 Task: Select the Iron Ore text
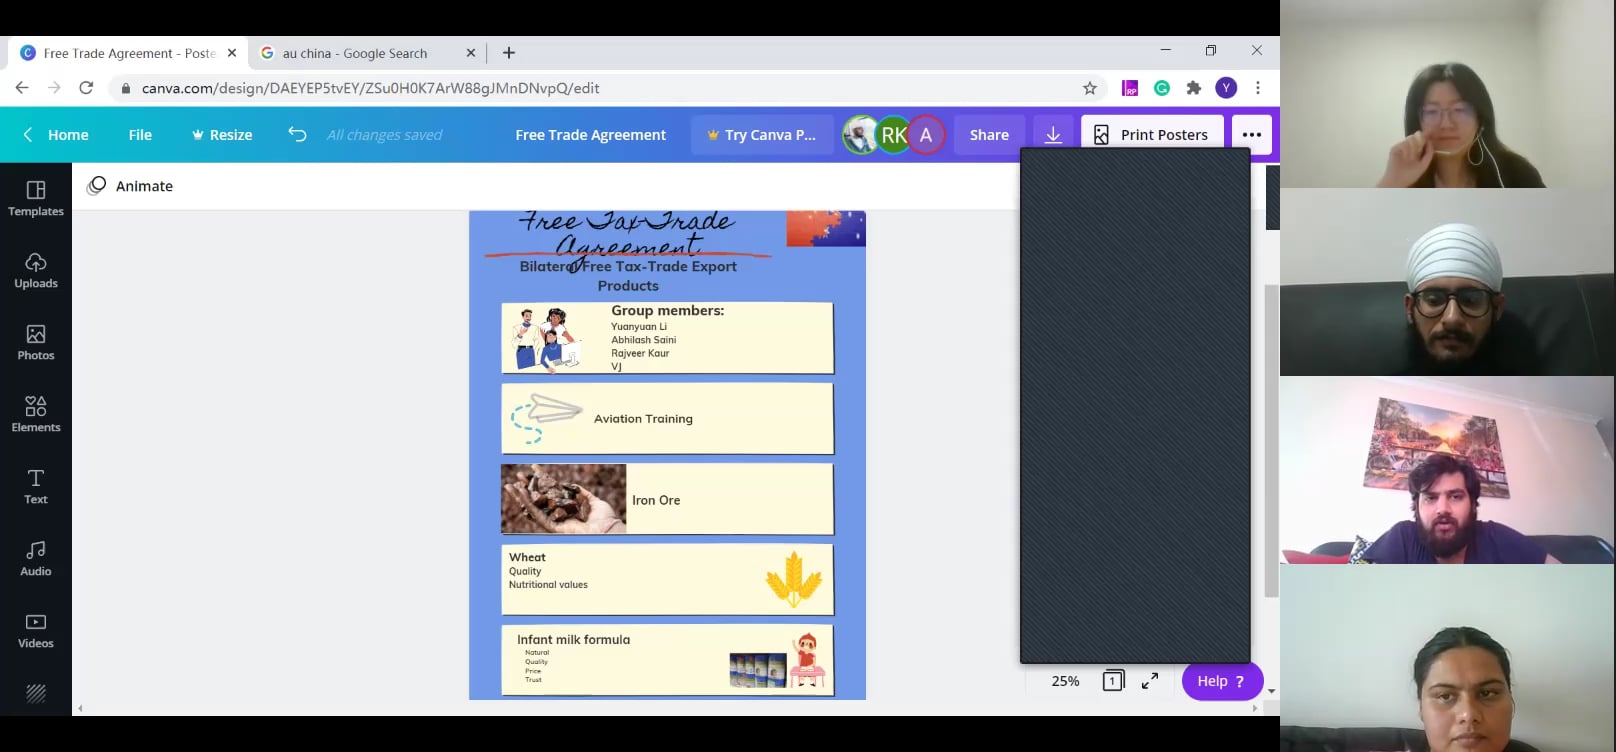pos(656,500)
